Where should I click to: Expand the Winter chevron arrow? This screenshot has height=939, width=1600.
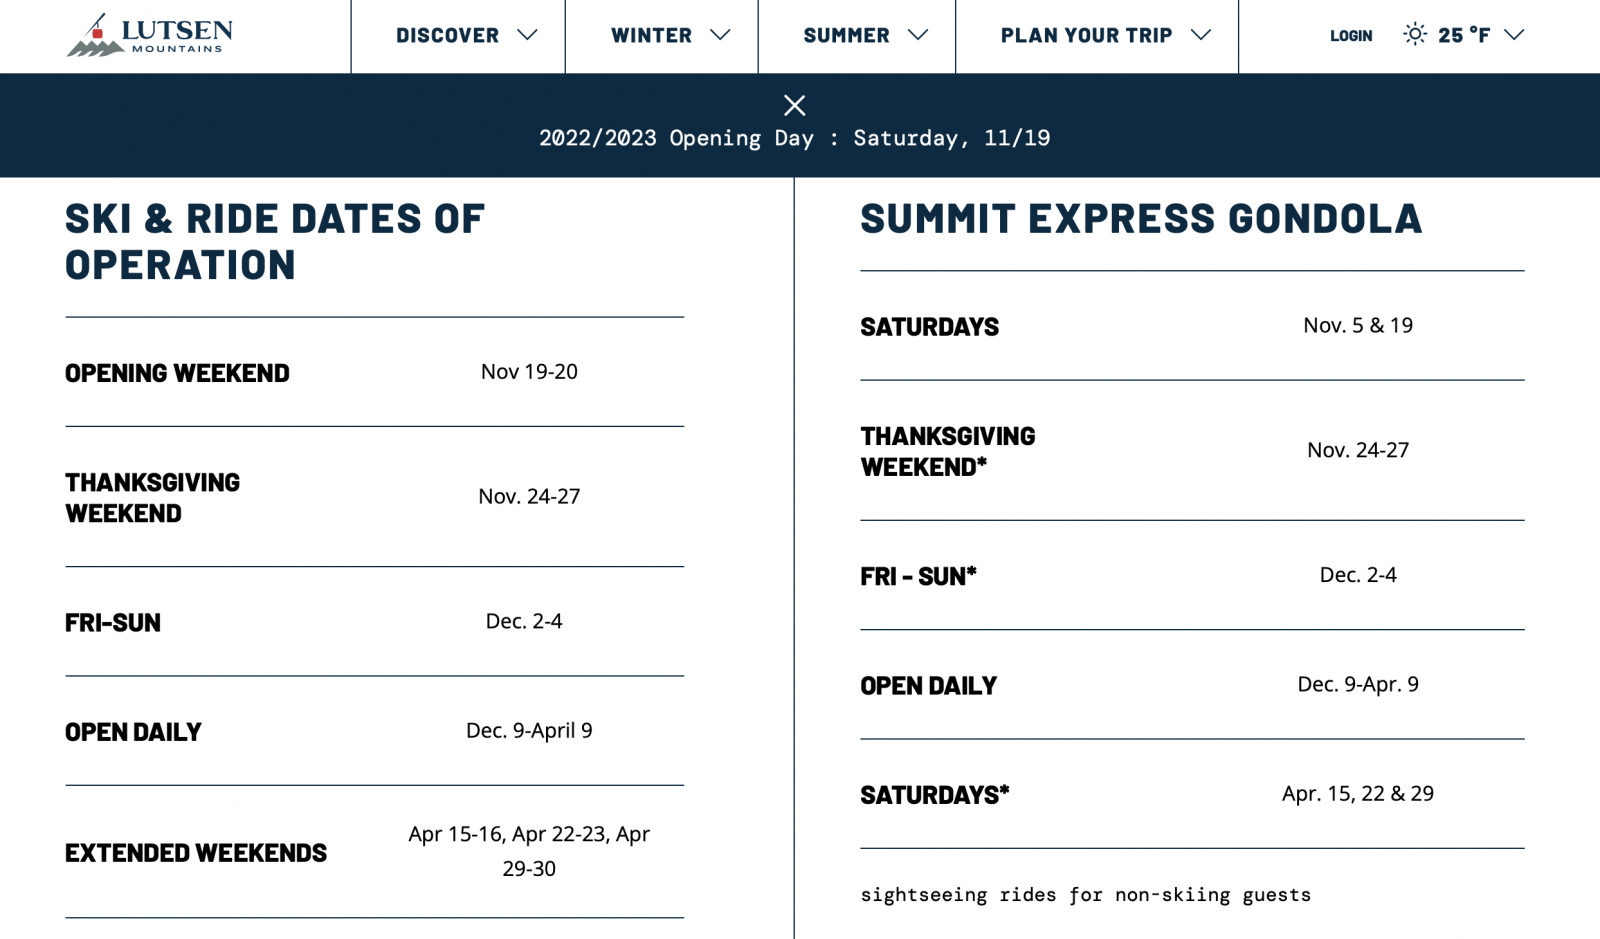coord(720,35)
